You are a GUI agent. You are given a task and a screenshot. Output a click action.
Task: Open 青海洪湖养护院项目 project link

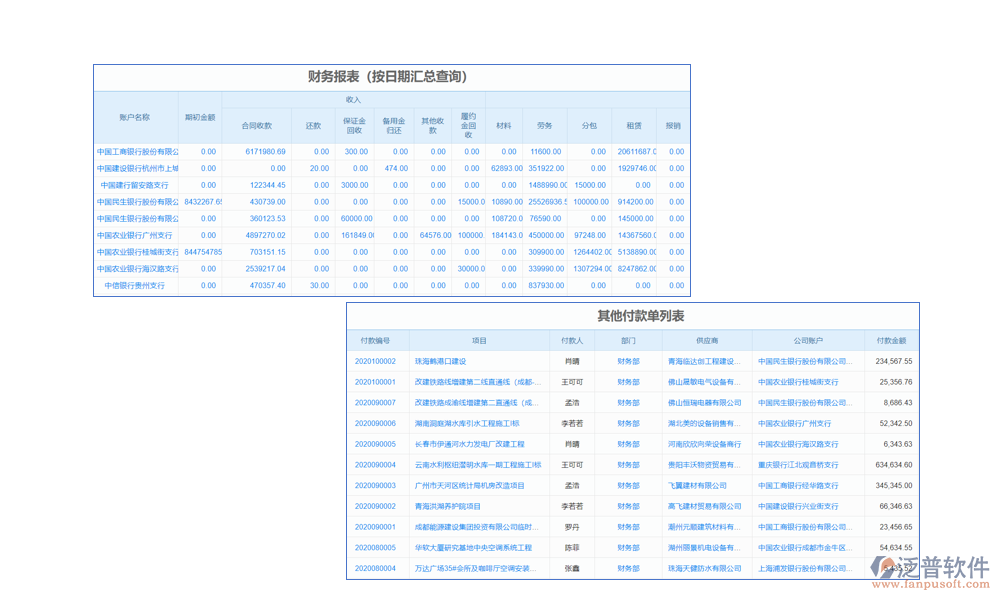click(x=447, y=506)
